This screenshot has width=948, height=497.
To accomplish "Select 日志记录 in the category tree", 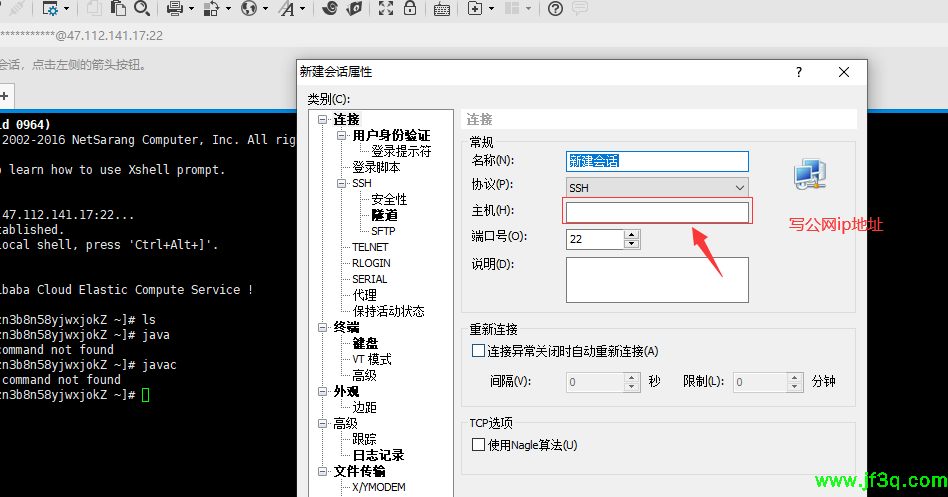I will pos(378,455).
